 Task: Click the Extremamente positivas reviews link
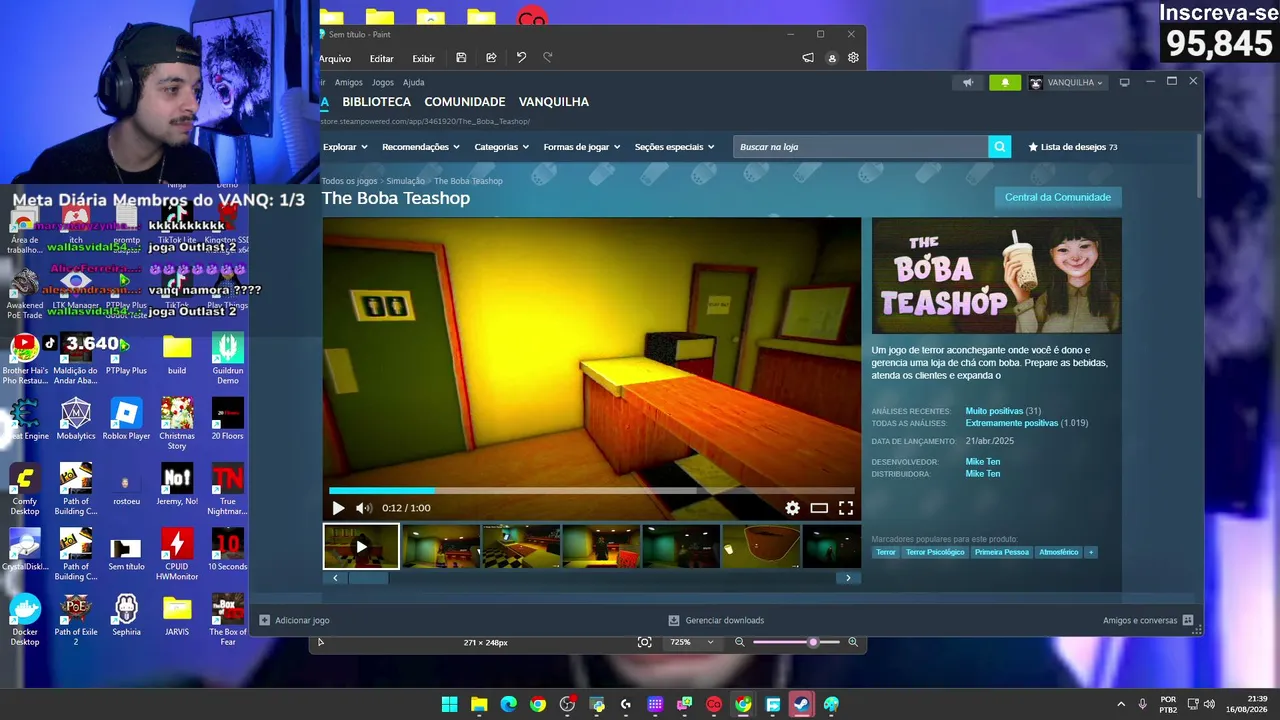pos(1012,423)
